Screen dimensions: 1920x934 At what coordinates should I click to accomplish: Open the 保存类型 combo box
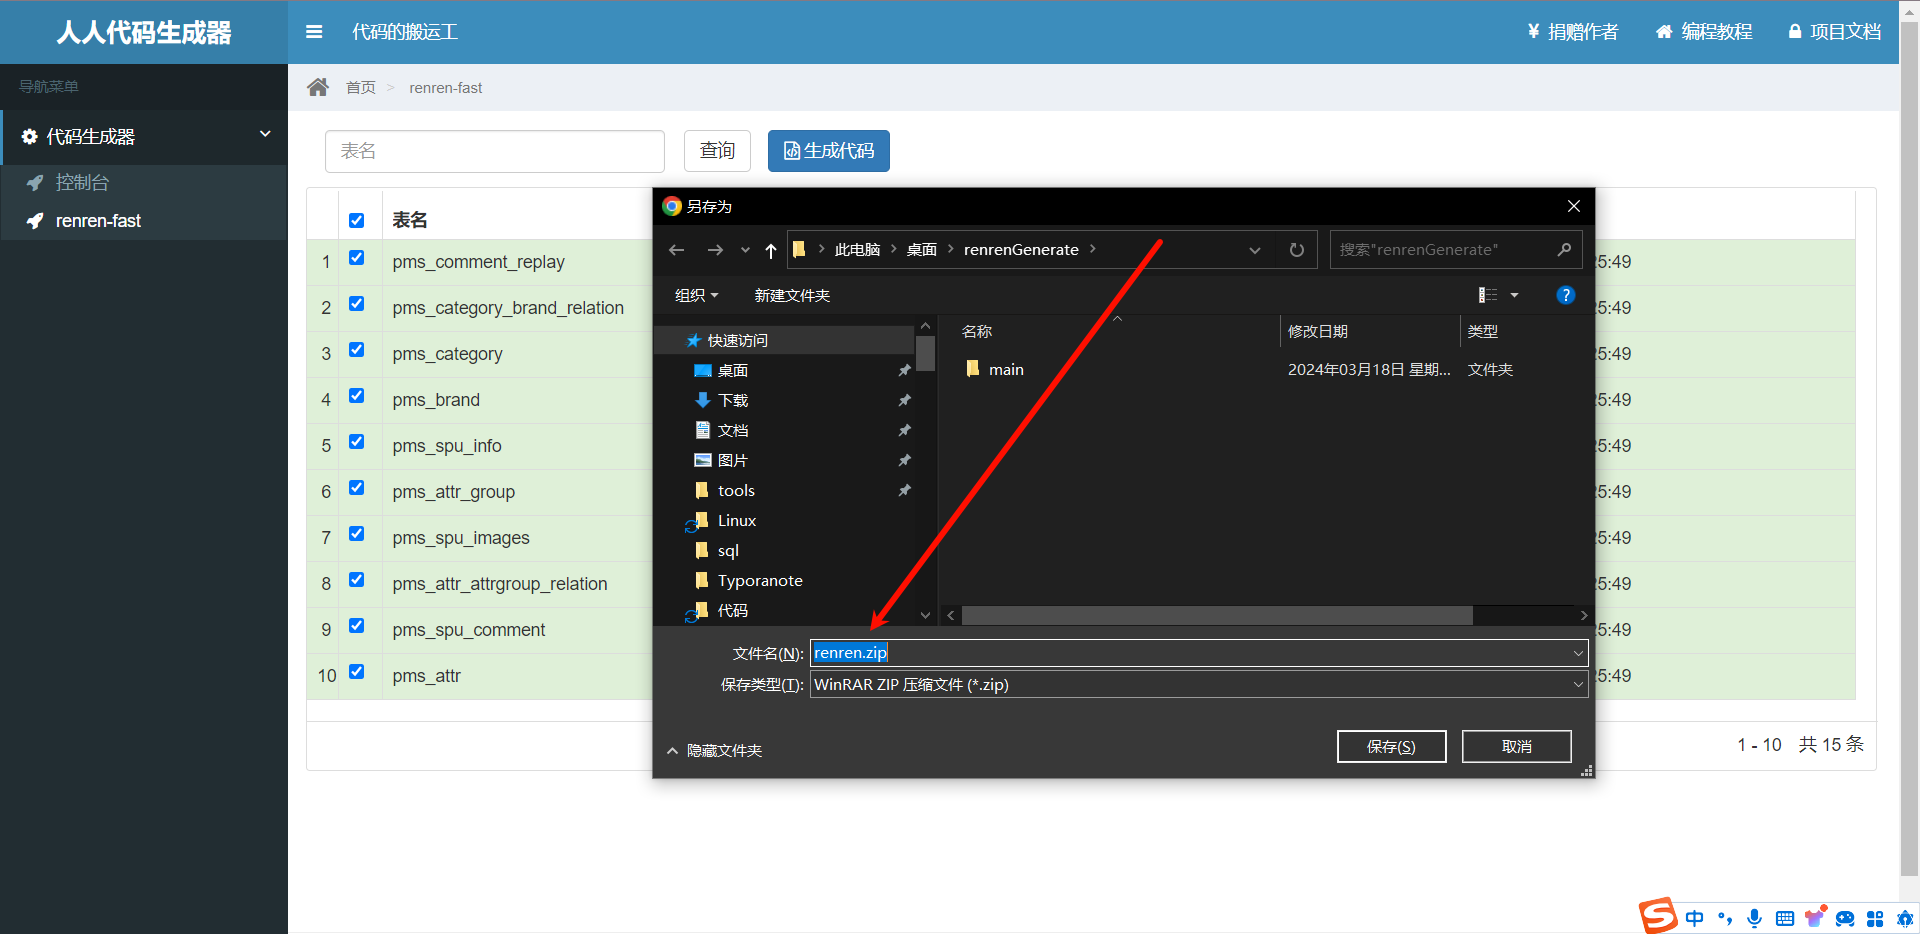click(x=1199, y=684)
